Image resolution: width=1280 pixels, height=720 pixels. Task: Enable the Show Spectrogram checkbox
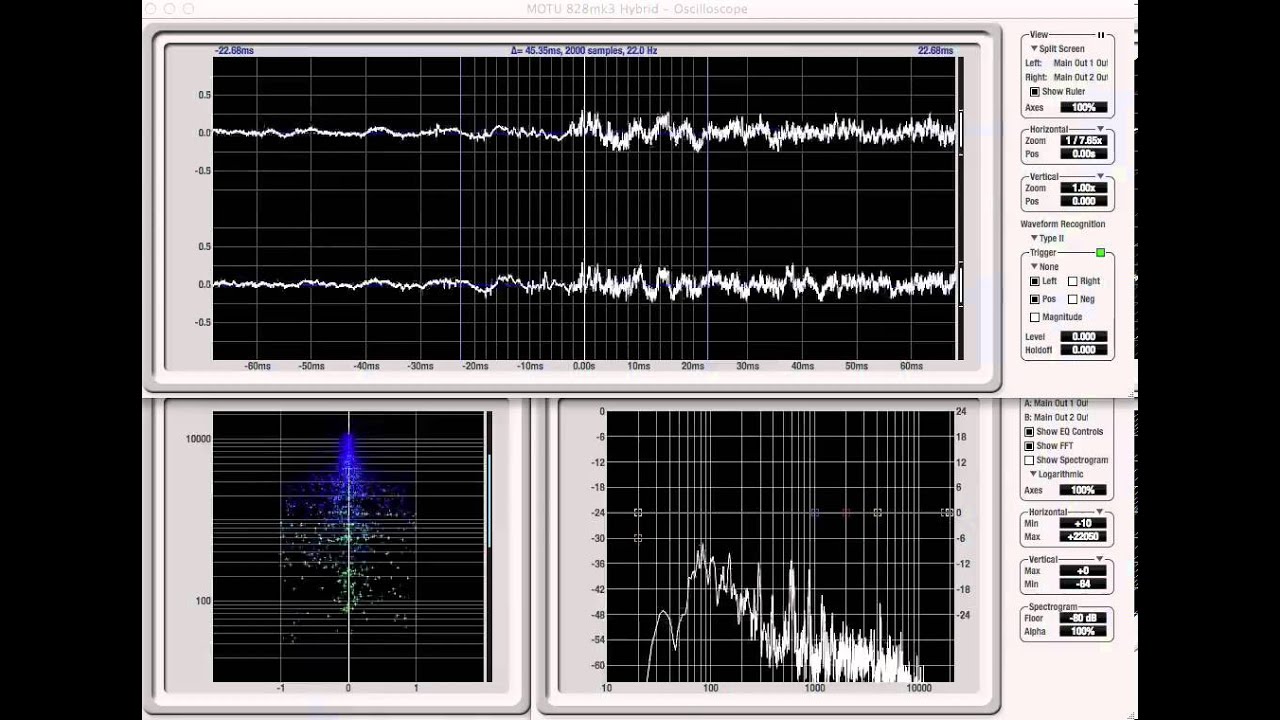coord(1029,460)
